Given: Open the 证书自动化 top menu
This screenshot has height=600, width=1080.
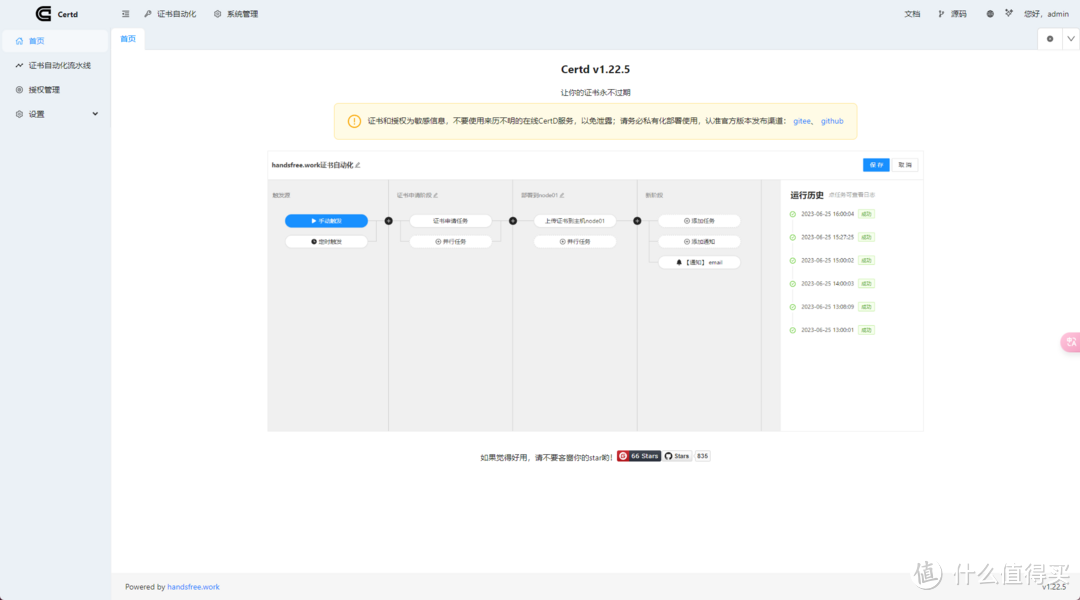Looking at the screenshot, I should coord(170,14).
